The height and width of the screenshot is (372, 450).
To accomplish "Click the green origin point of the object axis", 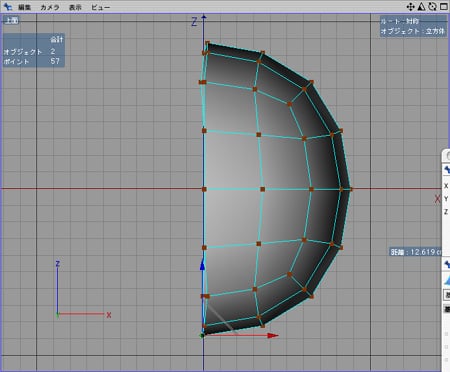I will pyautogui.click(x=202, y=335).
